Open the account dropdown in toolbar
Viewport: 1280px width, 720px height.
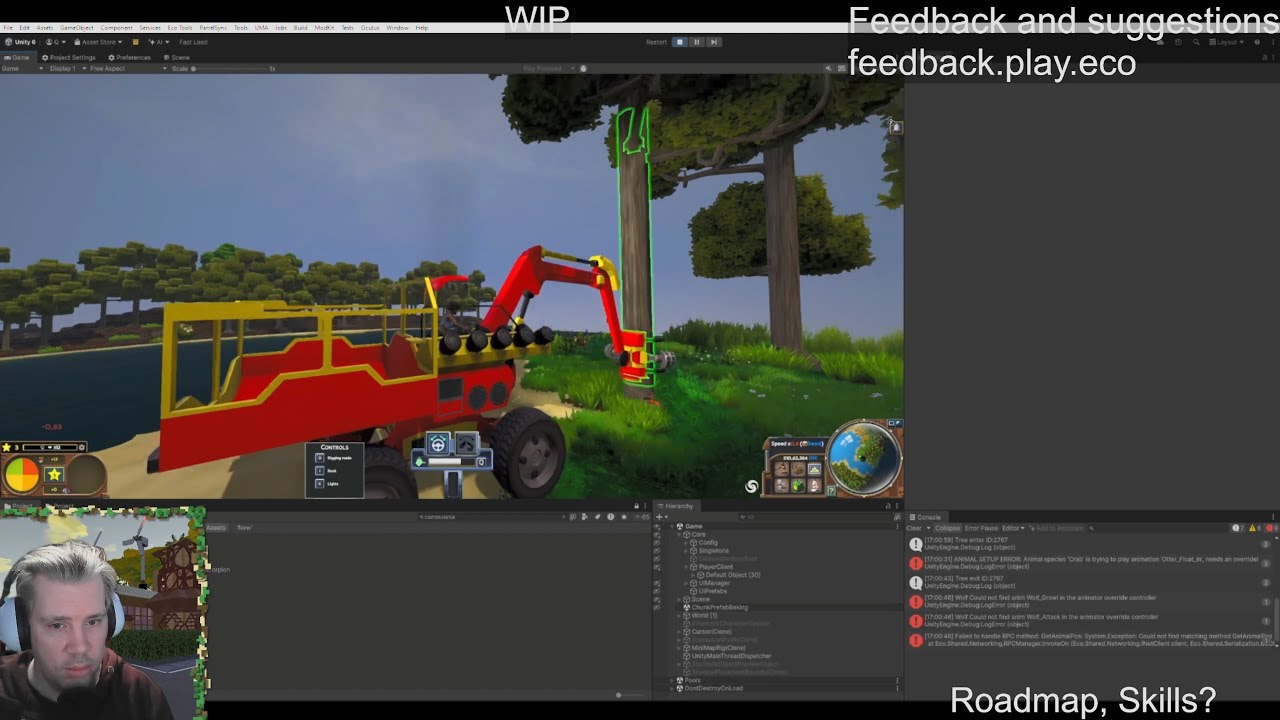55,42
